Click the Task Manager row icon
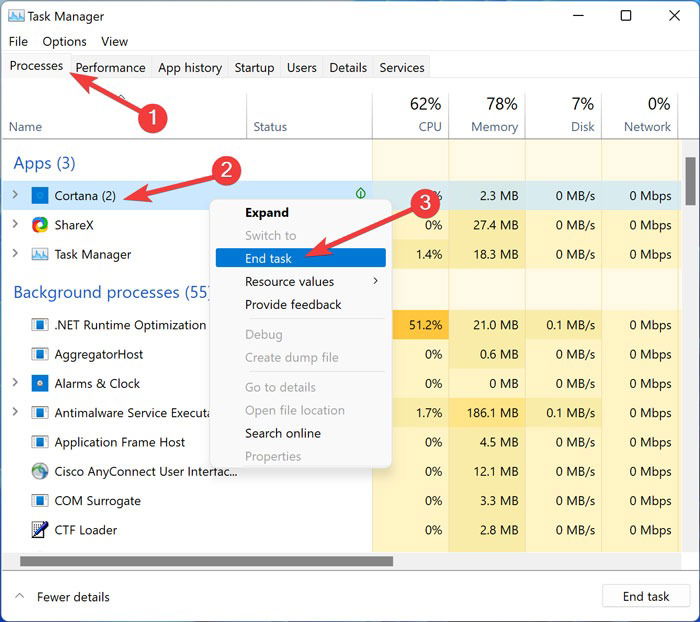The height and width of the screenshot is (622, 700). point(40,254)
